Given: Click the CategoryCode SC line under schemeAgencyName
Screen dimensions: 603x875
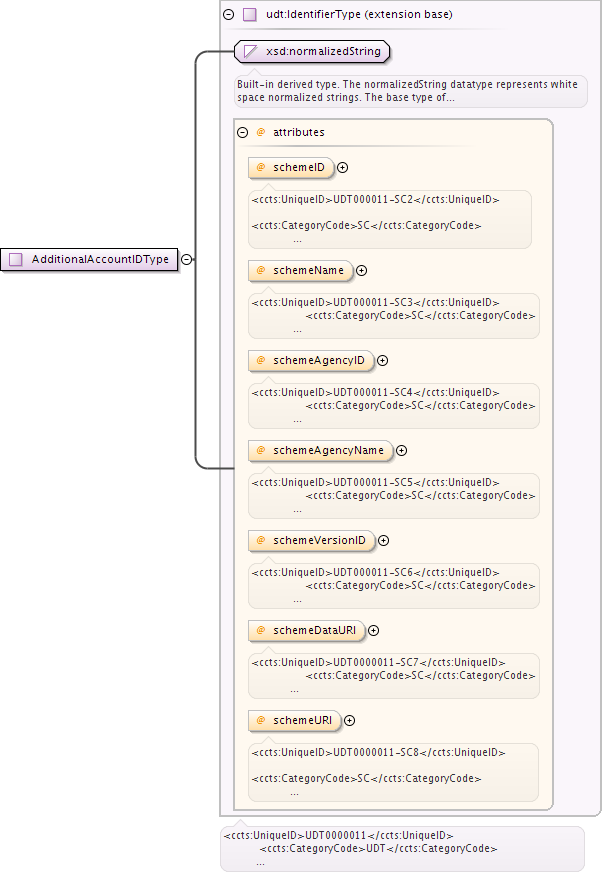Looking at the screenshot, I should [420, 496].
